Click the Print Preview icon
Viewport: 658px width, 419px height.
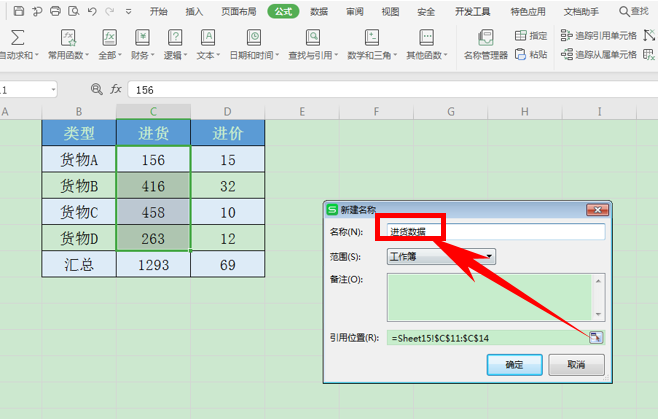(73, 11)
